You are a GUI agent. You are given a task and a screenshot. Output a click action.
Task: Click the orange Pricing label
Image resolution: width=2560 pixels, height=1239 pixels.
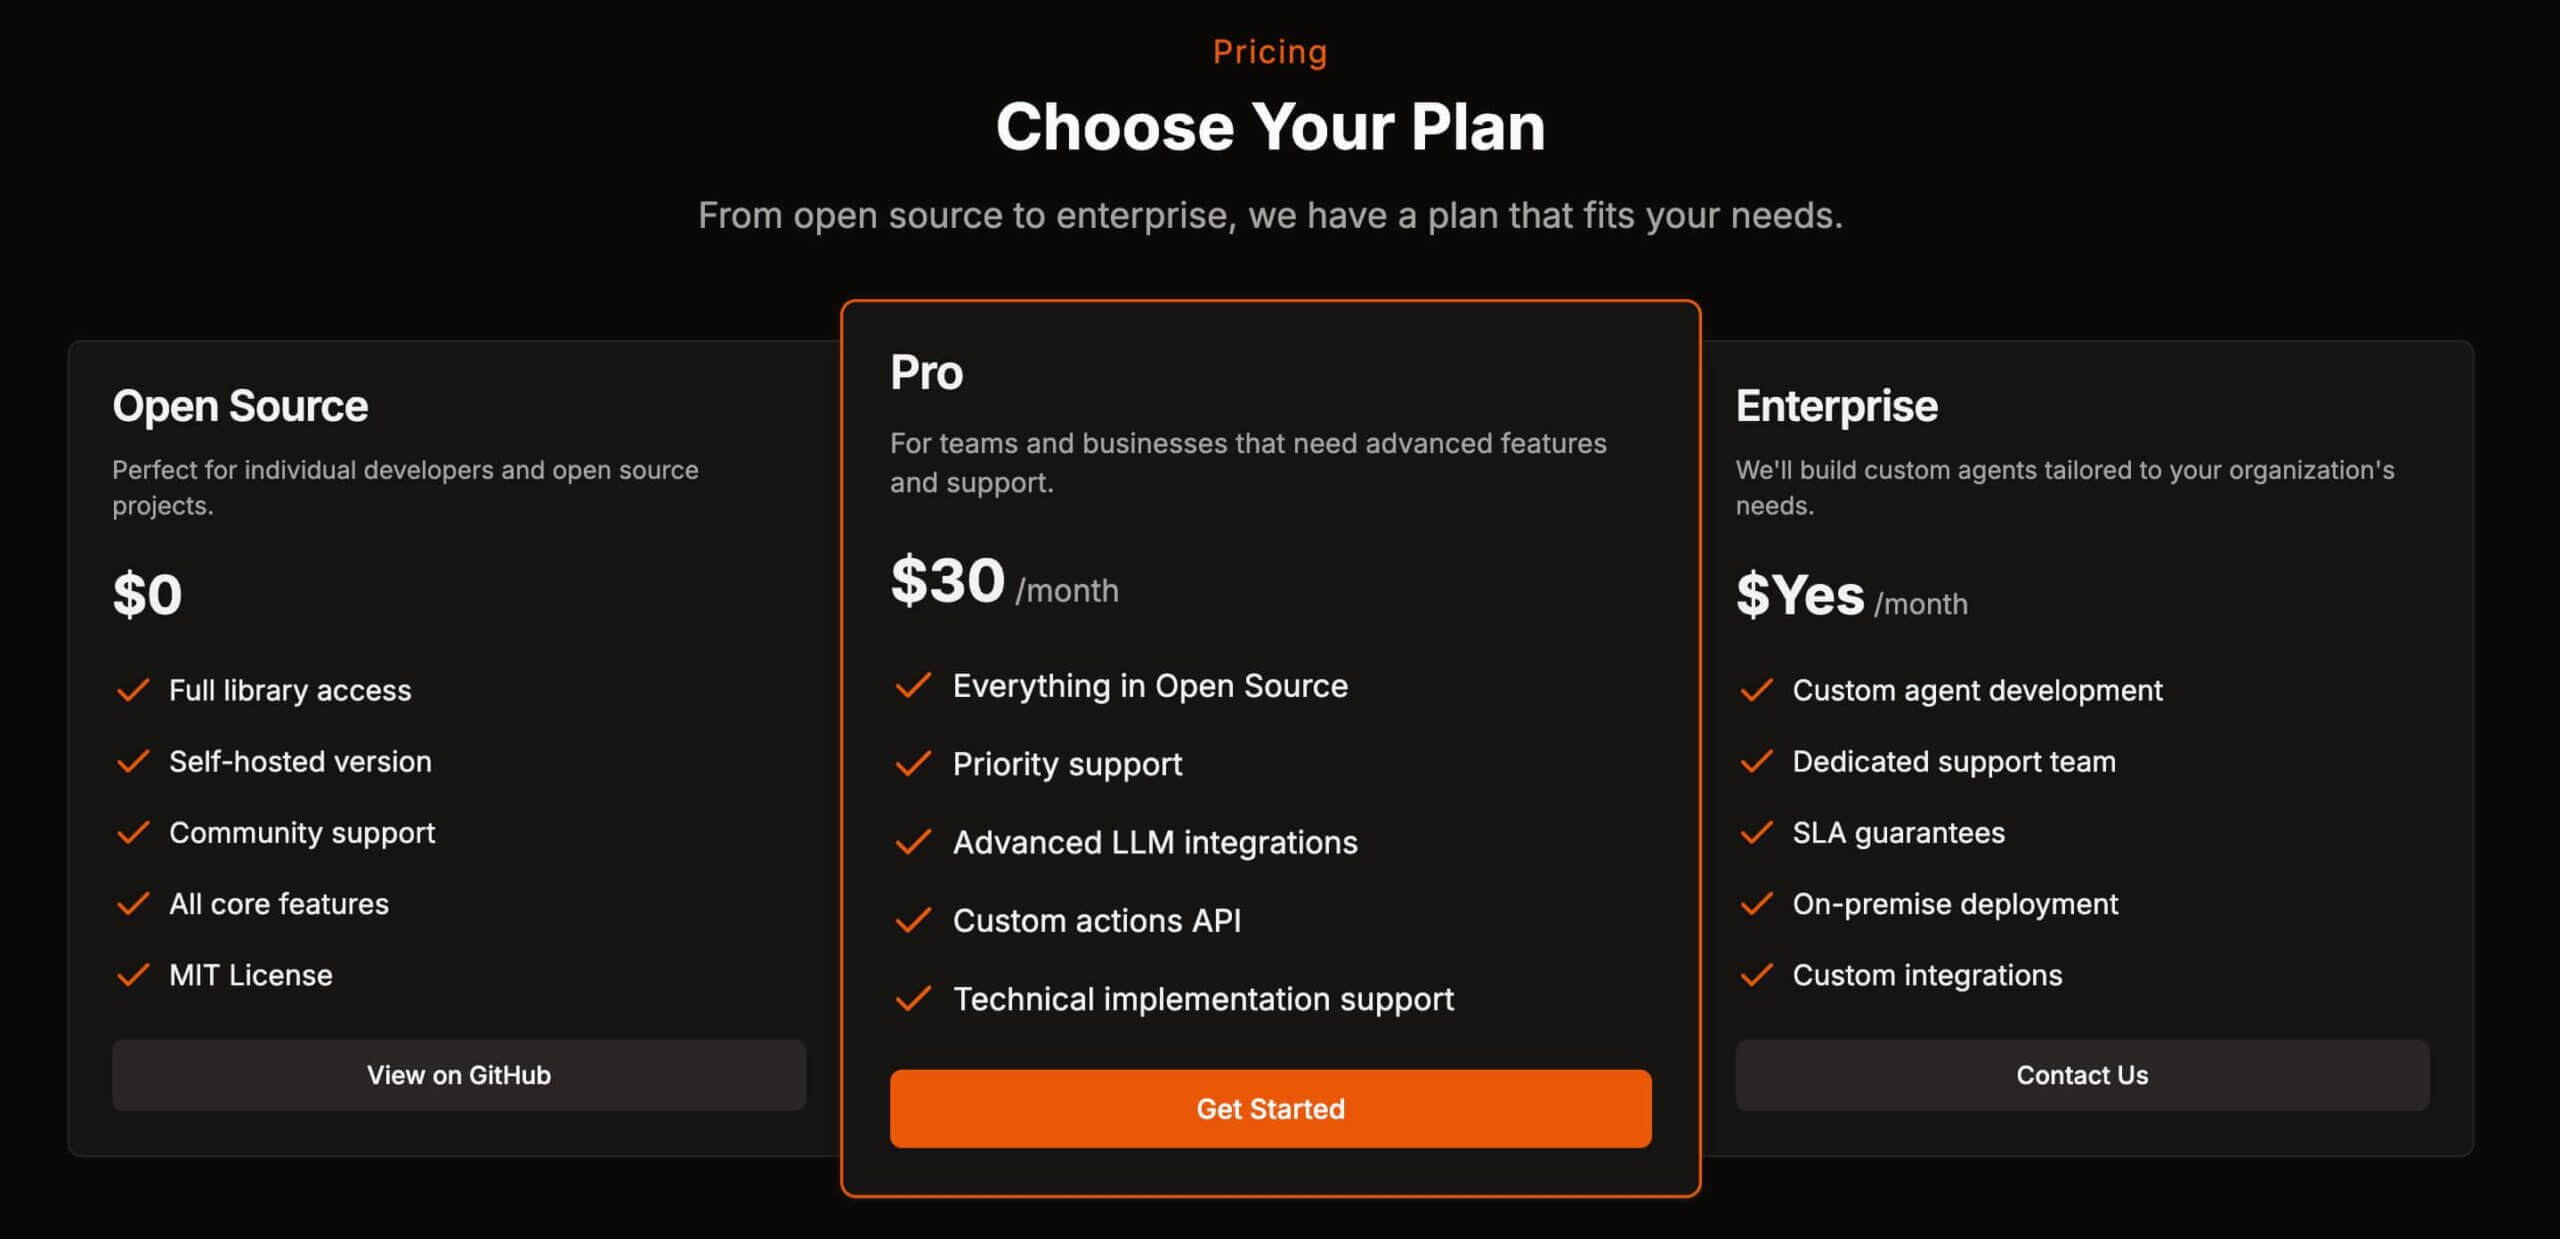pyautogui.click(x=1270, y=52)
